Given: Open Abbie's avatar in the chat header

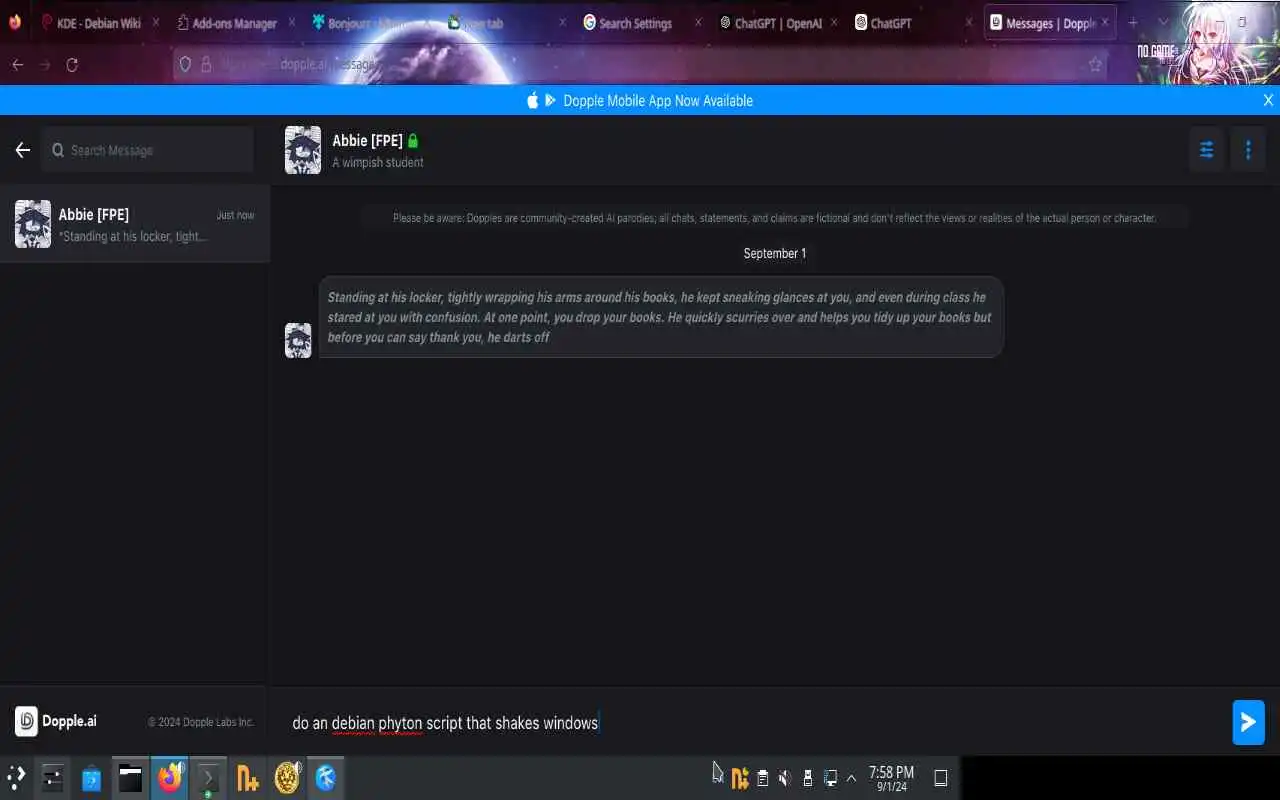Looking at the screenshot, I should coord(303,150).
